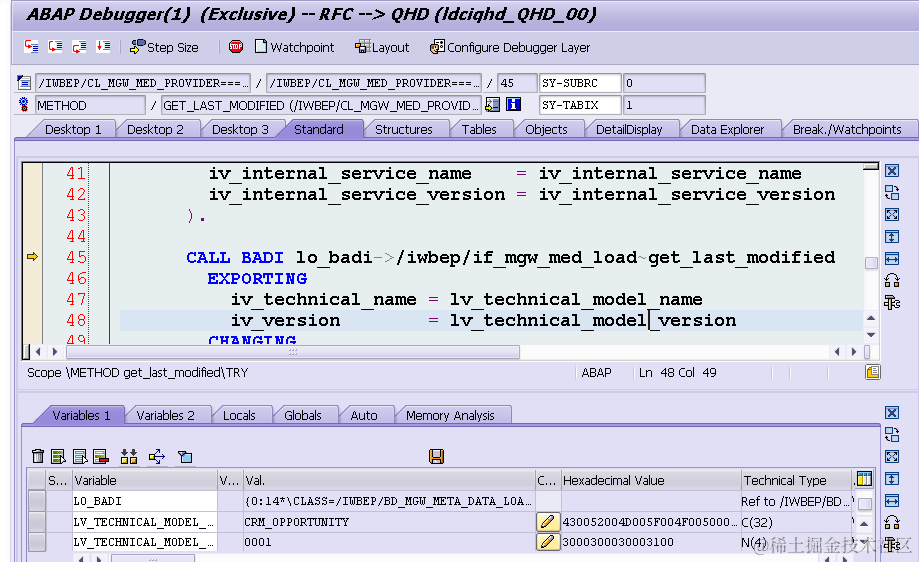Open the Break./Watchpoints tab
Viewport: 919px width, 562px height.
click(847, 129)
